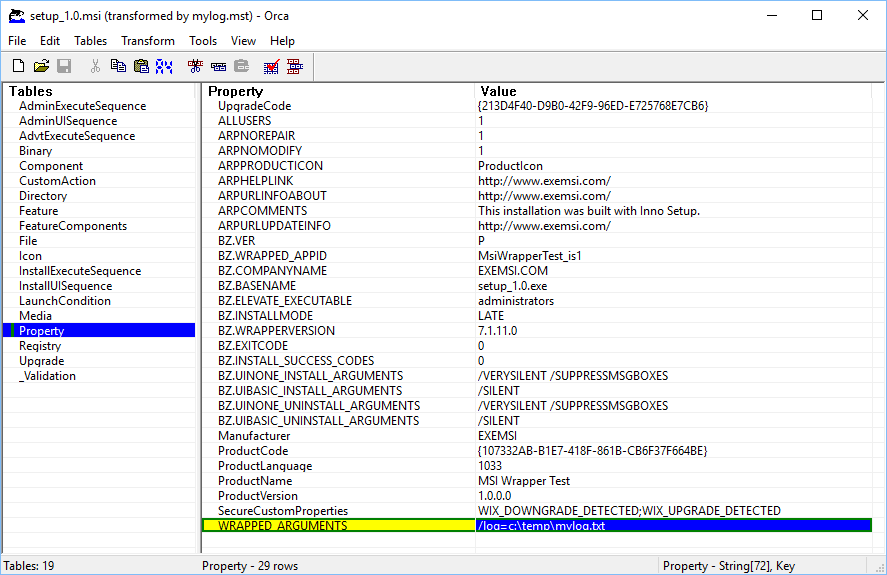Click the BZ.INSTALLMODE value LATE
Image resolution: width=887 pixels, height=575 pixels.
491,316
